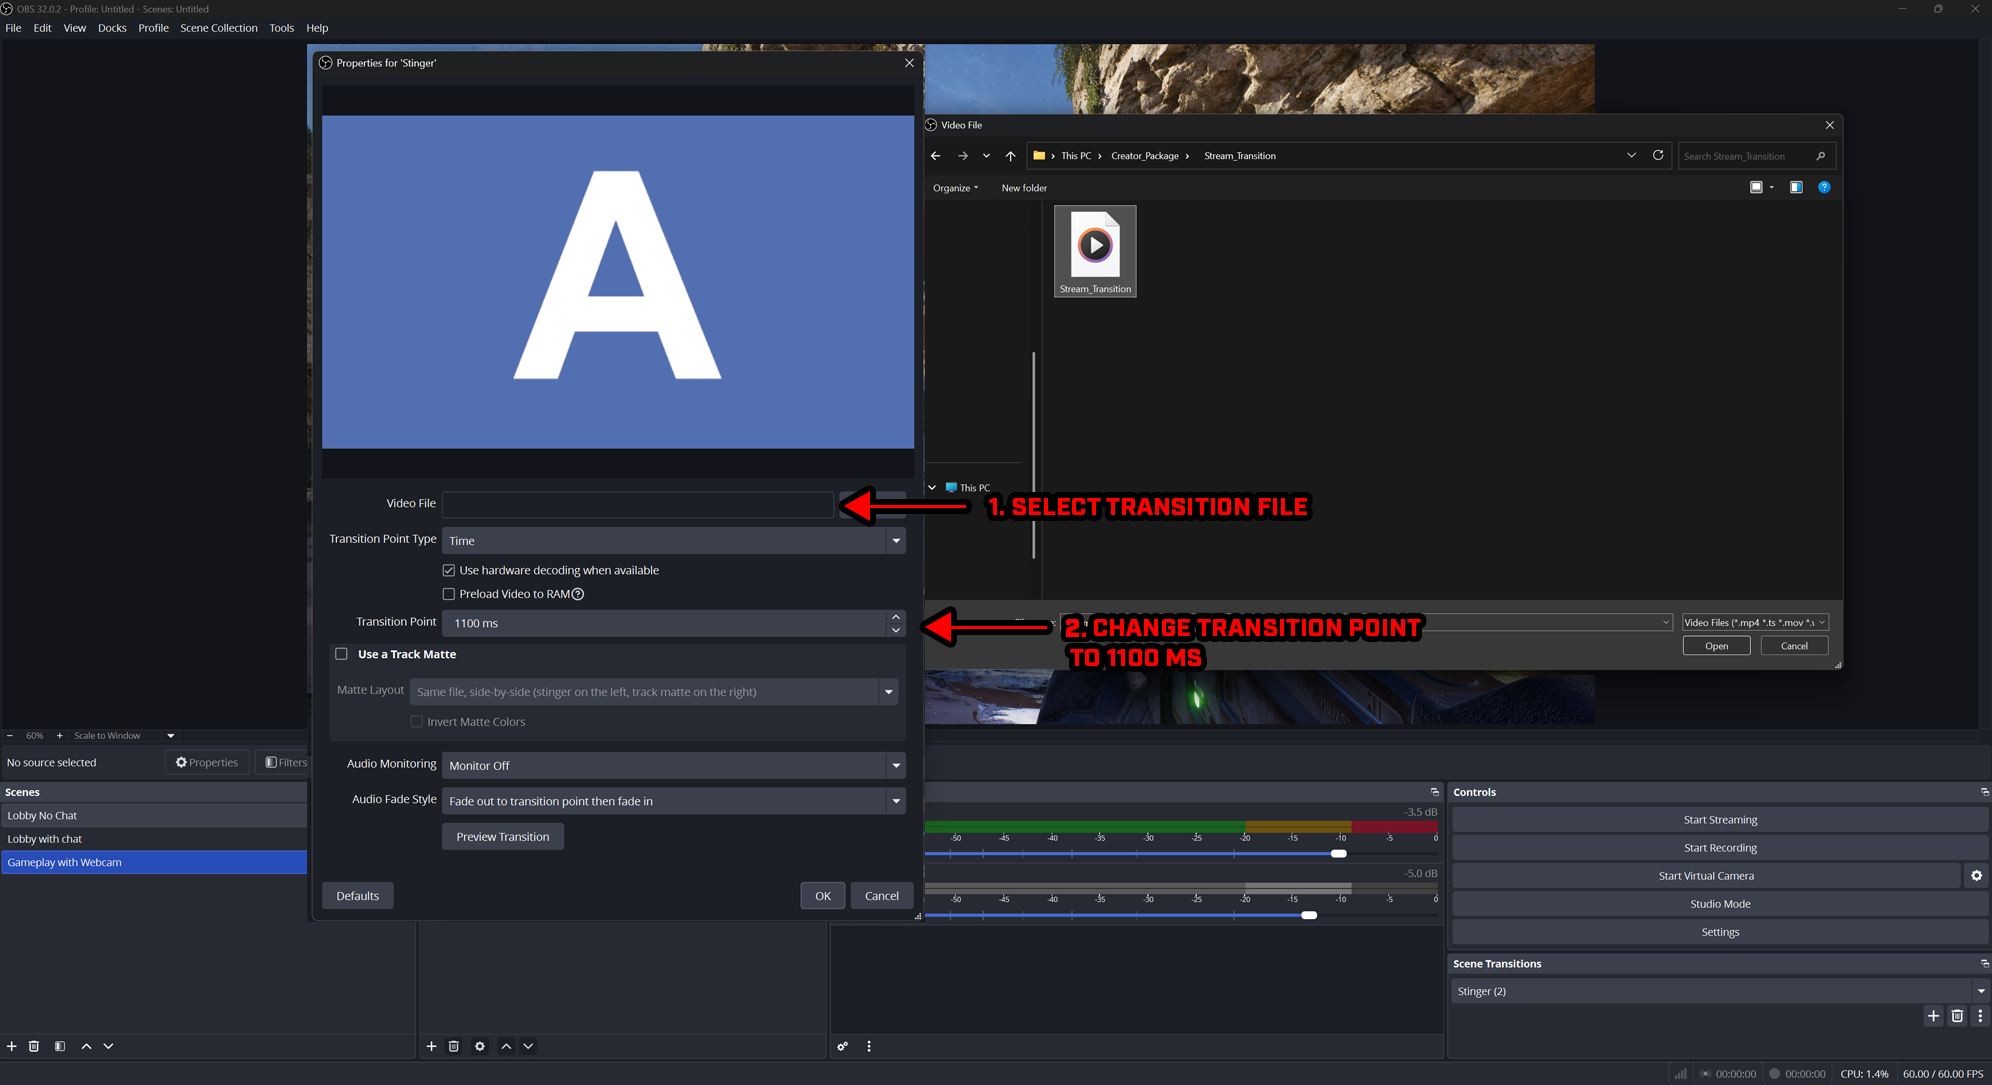Open the Transition Point Type dropdown
1992x1085 pixels.
[896, 540]
